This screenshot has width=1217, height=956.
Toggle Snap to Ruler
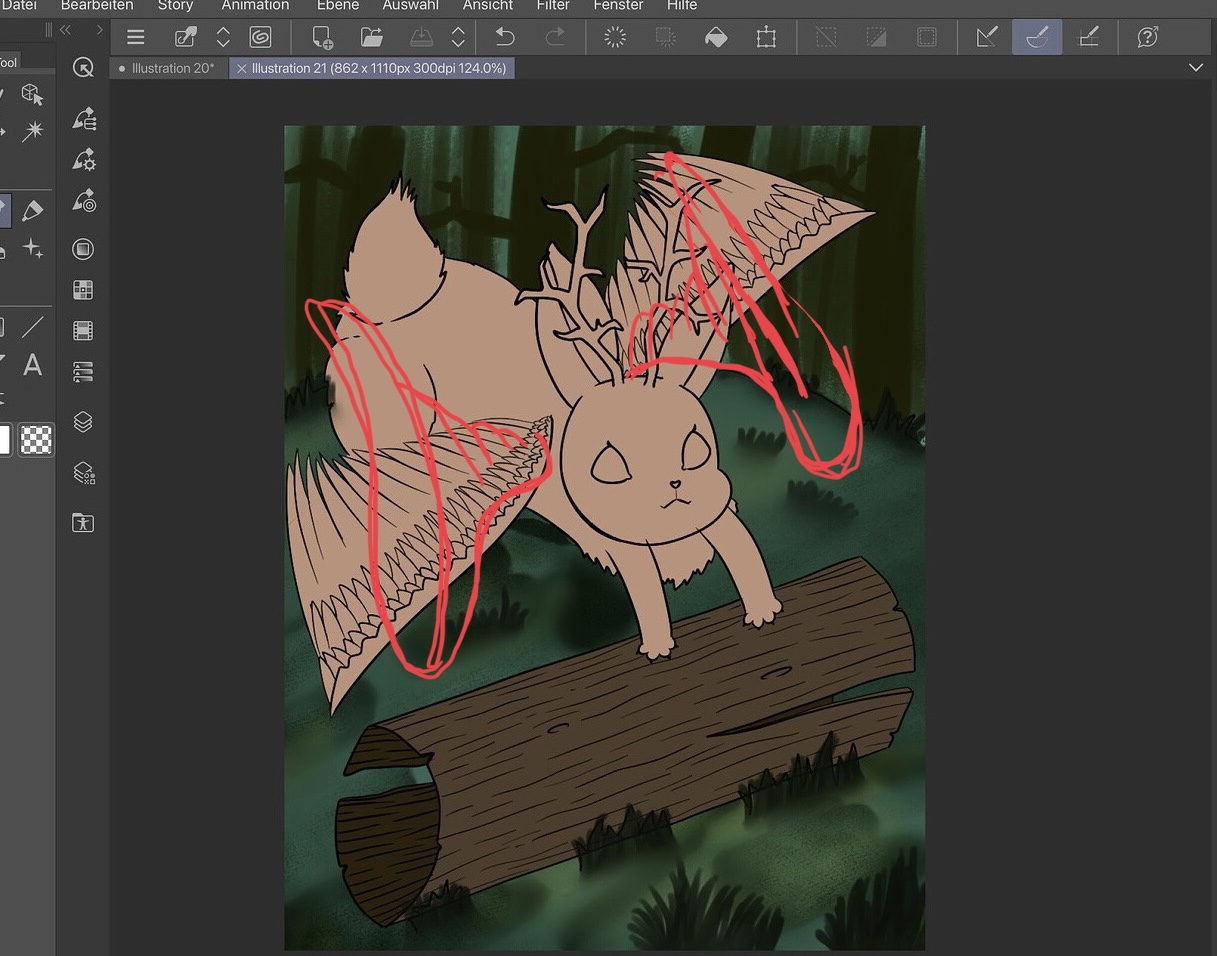coord(987,38)
